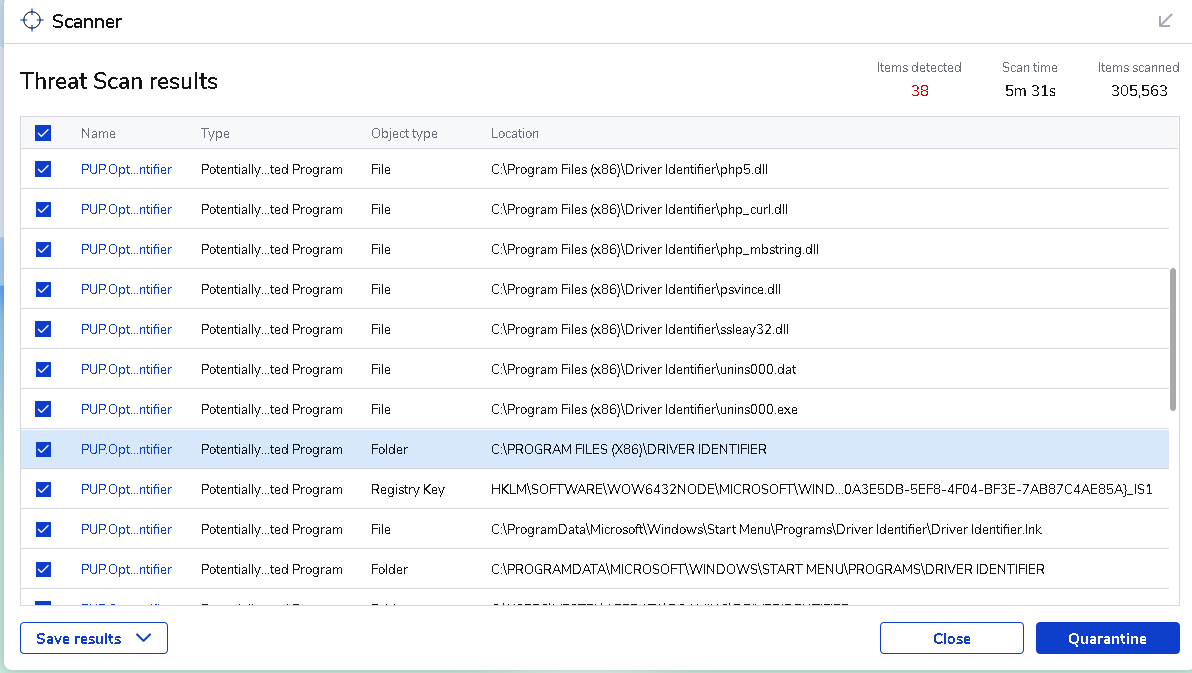Sort by the Name column header

click(x=98, y=133)
